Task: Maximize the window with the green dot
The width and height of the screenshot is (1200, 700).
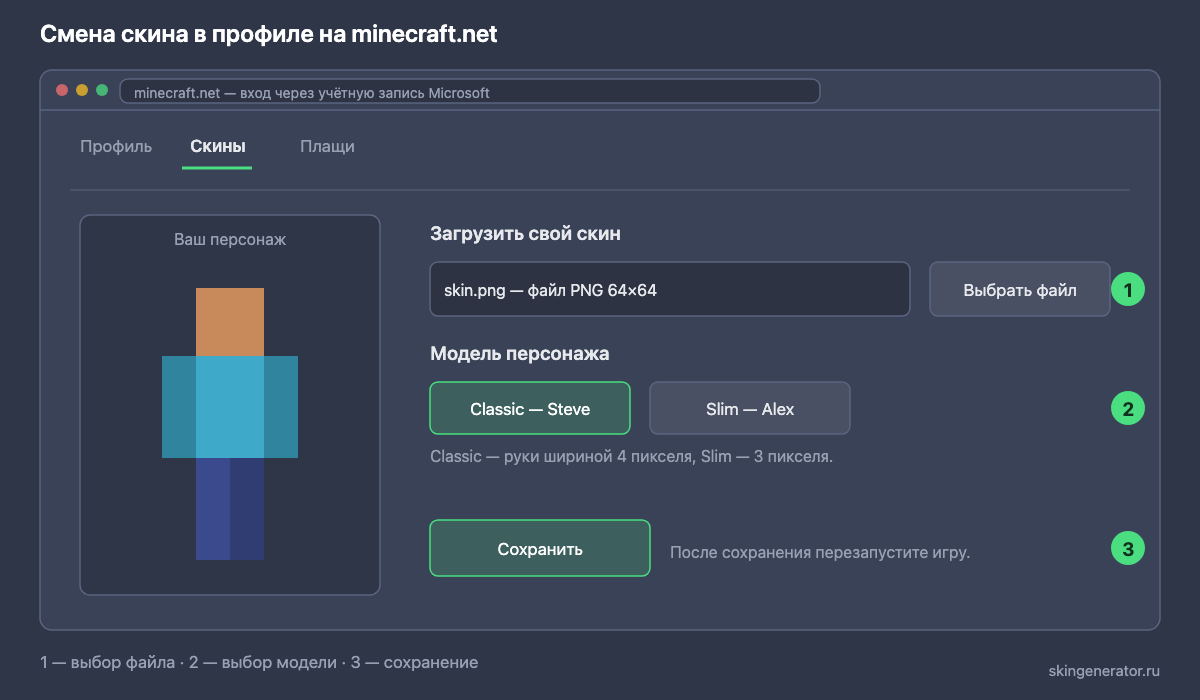Action: coord(102,90)
